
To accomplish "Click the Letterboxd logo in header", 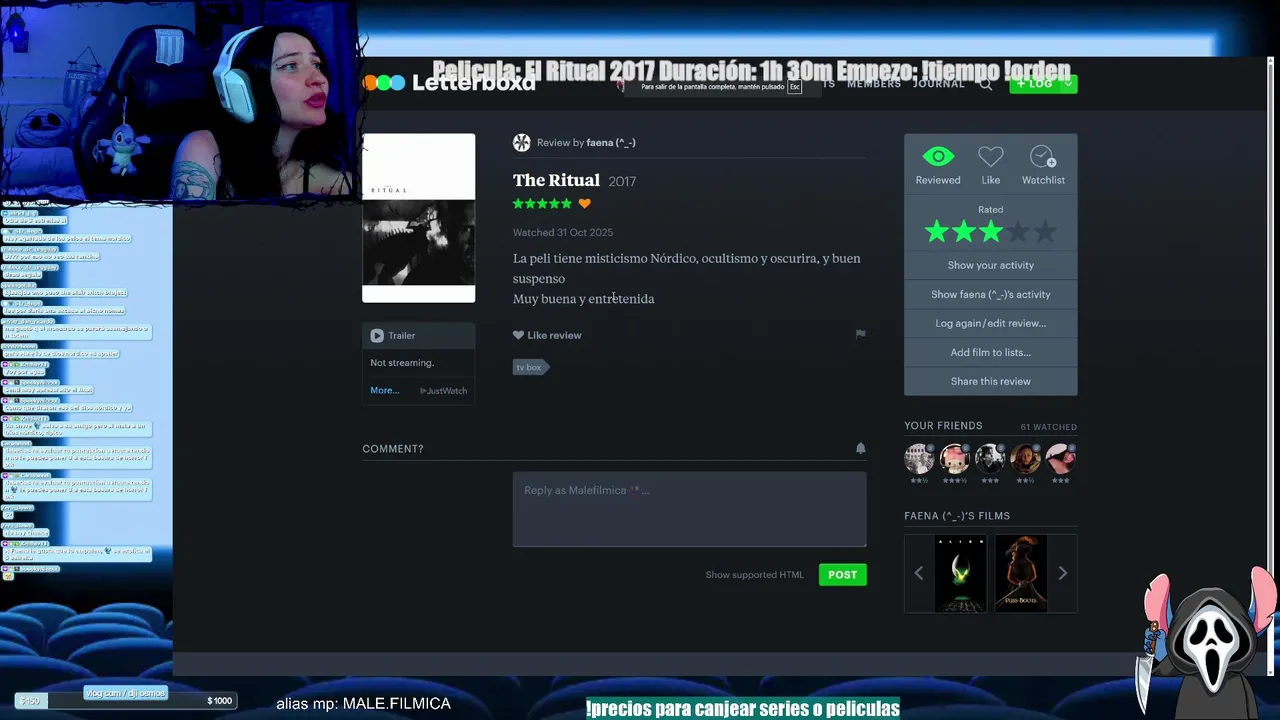I will [449, 84].
